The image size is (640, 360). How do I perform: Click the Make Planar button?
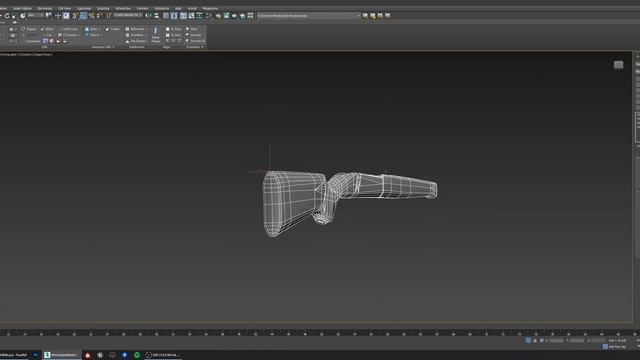[156, 35]
